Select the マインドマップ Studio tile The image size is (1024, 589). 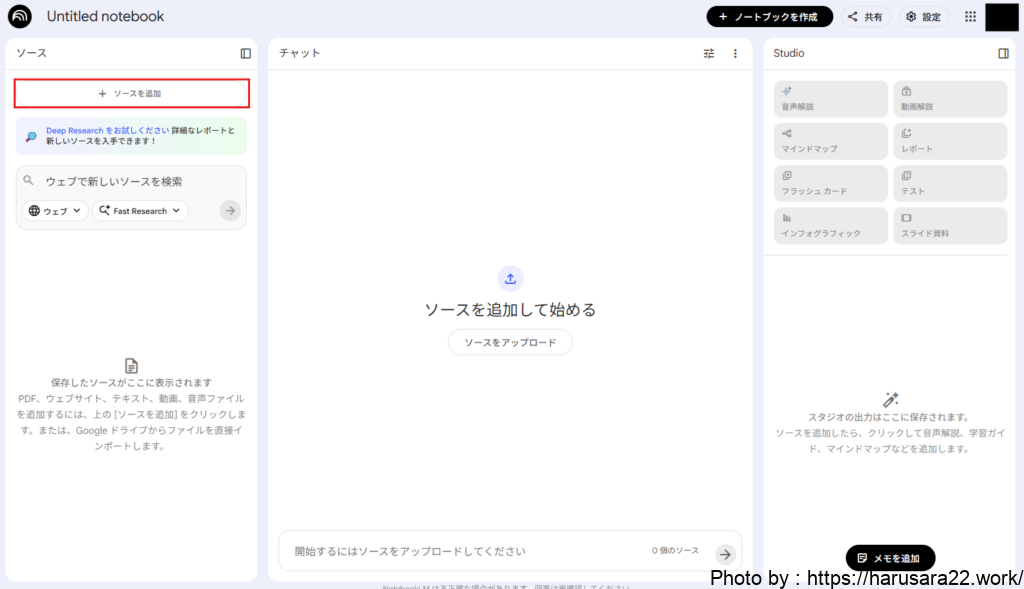(830, 141)
